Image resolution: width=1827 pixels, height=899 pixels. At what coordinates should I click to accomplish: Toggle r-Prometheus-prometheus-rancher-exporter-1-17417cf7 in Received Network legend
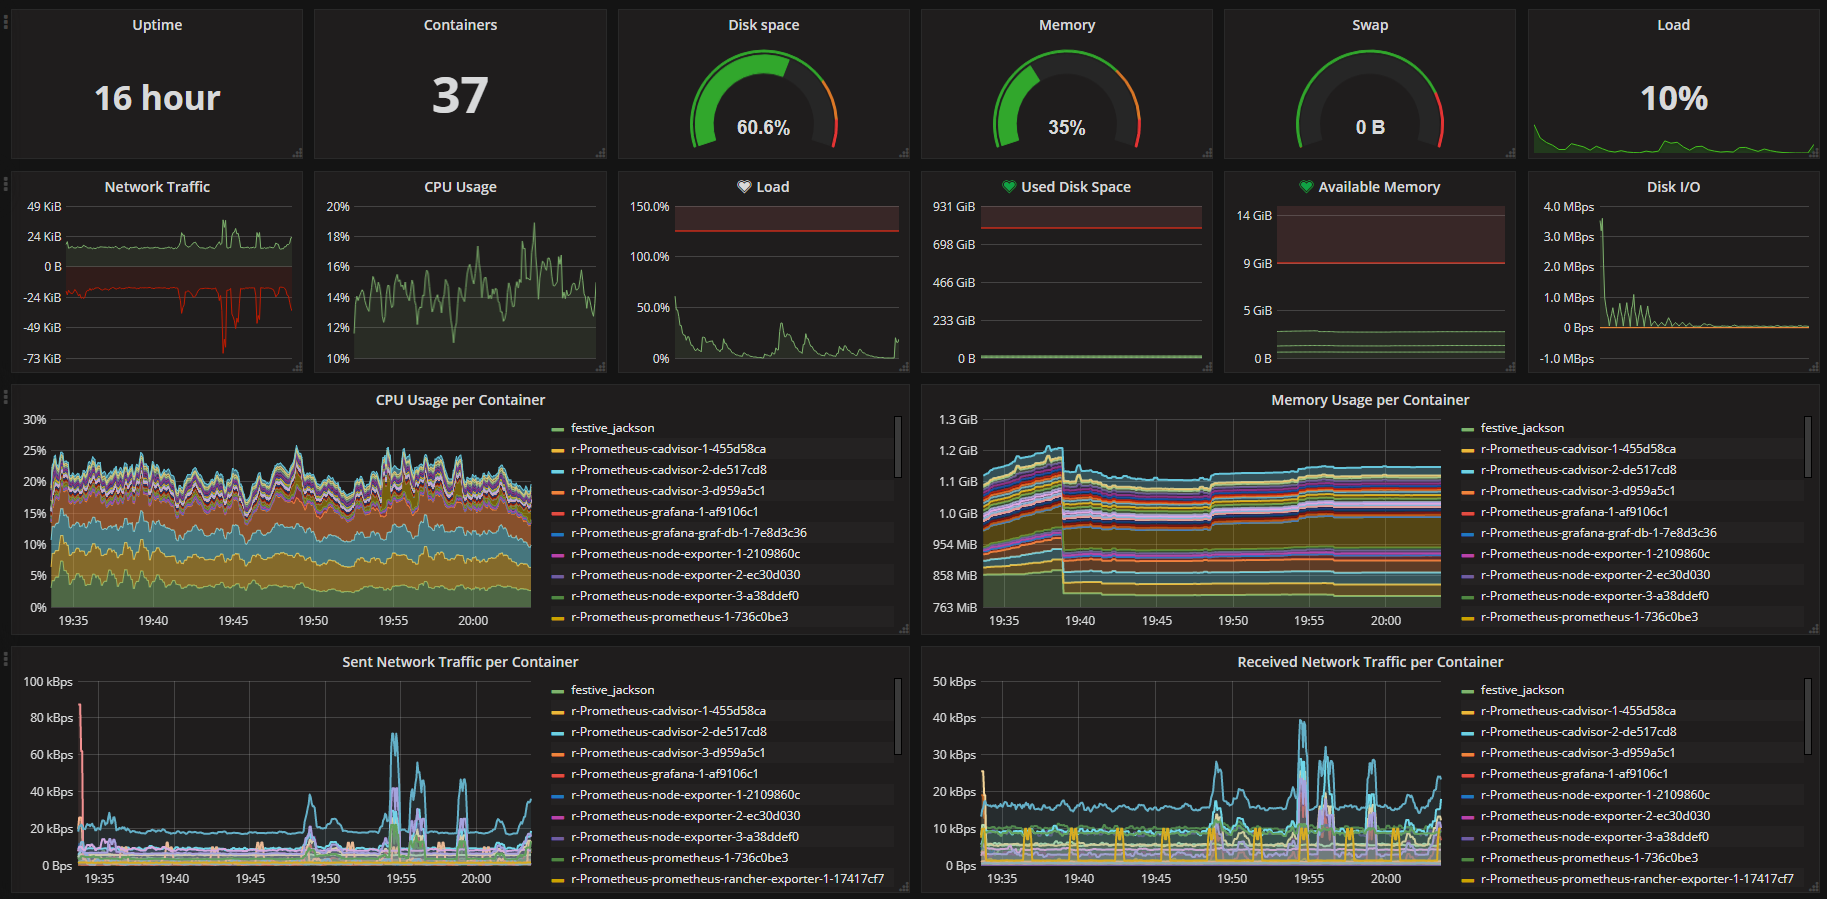pyautogui.click(x=1637, y=879)
